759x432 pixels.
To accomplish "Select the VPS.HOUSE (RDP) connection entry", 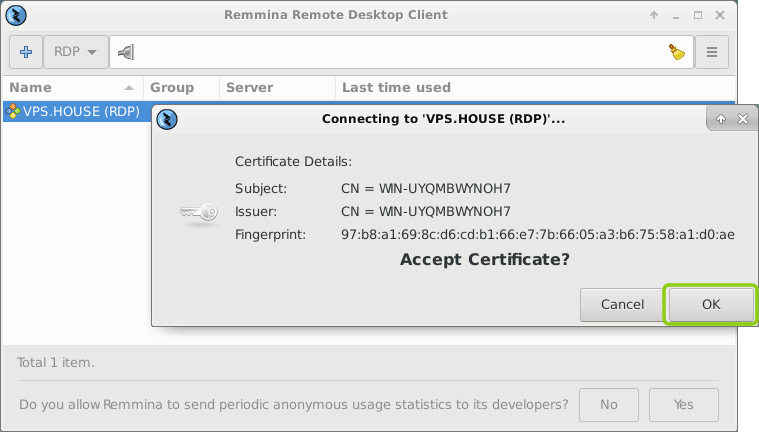I will [72, 111].
